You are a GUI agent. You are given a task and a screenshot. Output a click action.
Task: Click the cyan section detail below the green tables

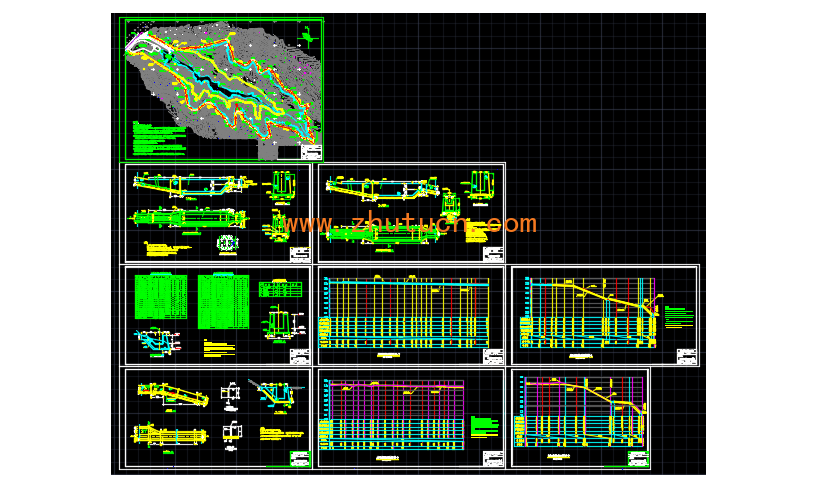click(x=154, y=341)
